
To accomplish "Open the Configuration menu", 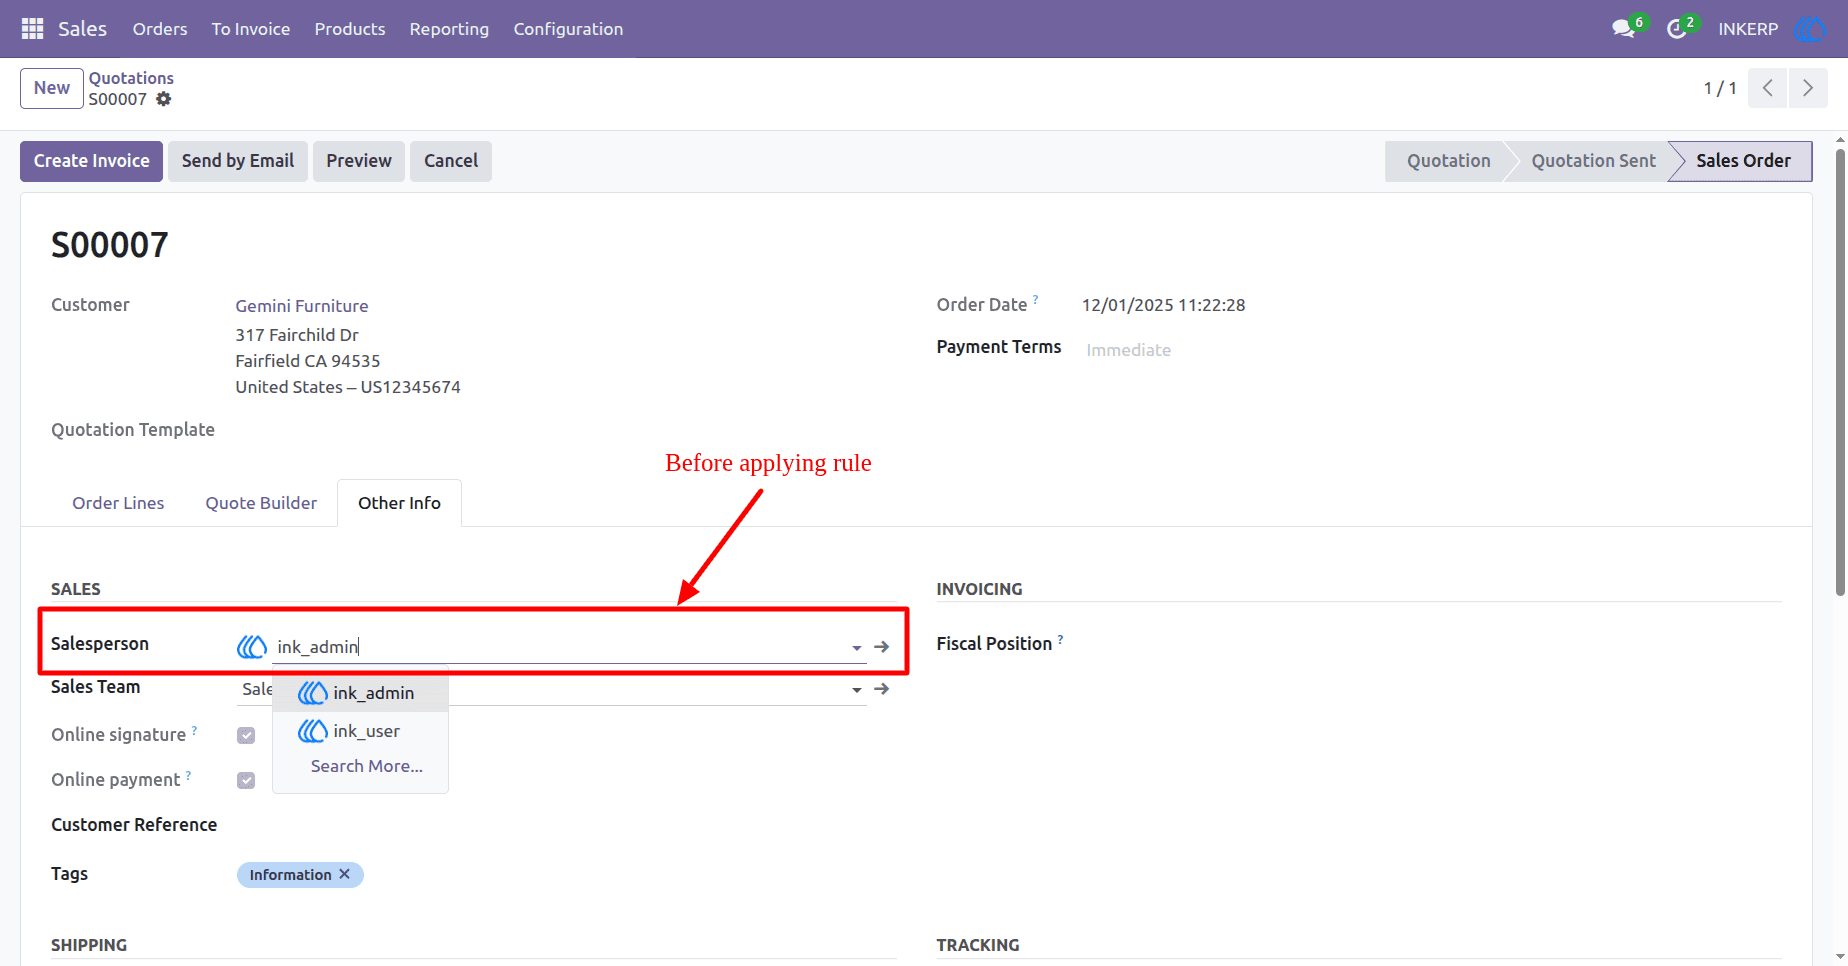I will (568, 29).
